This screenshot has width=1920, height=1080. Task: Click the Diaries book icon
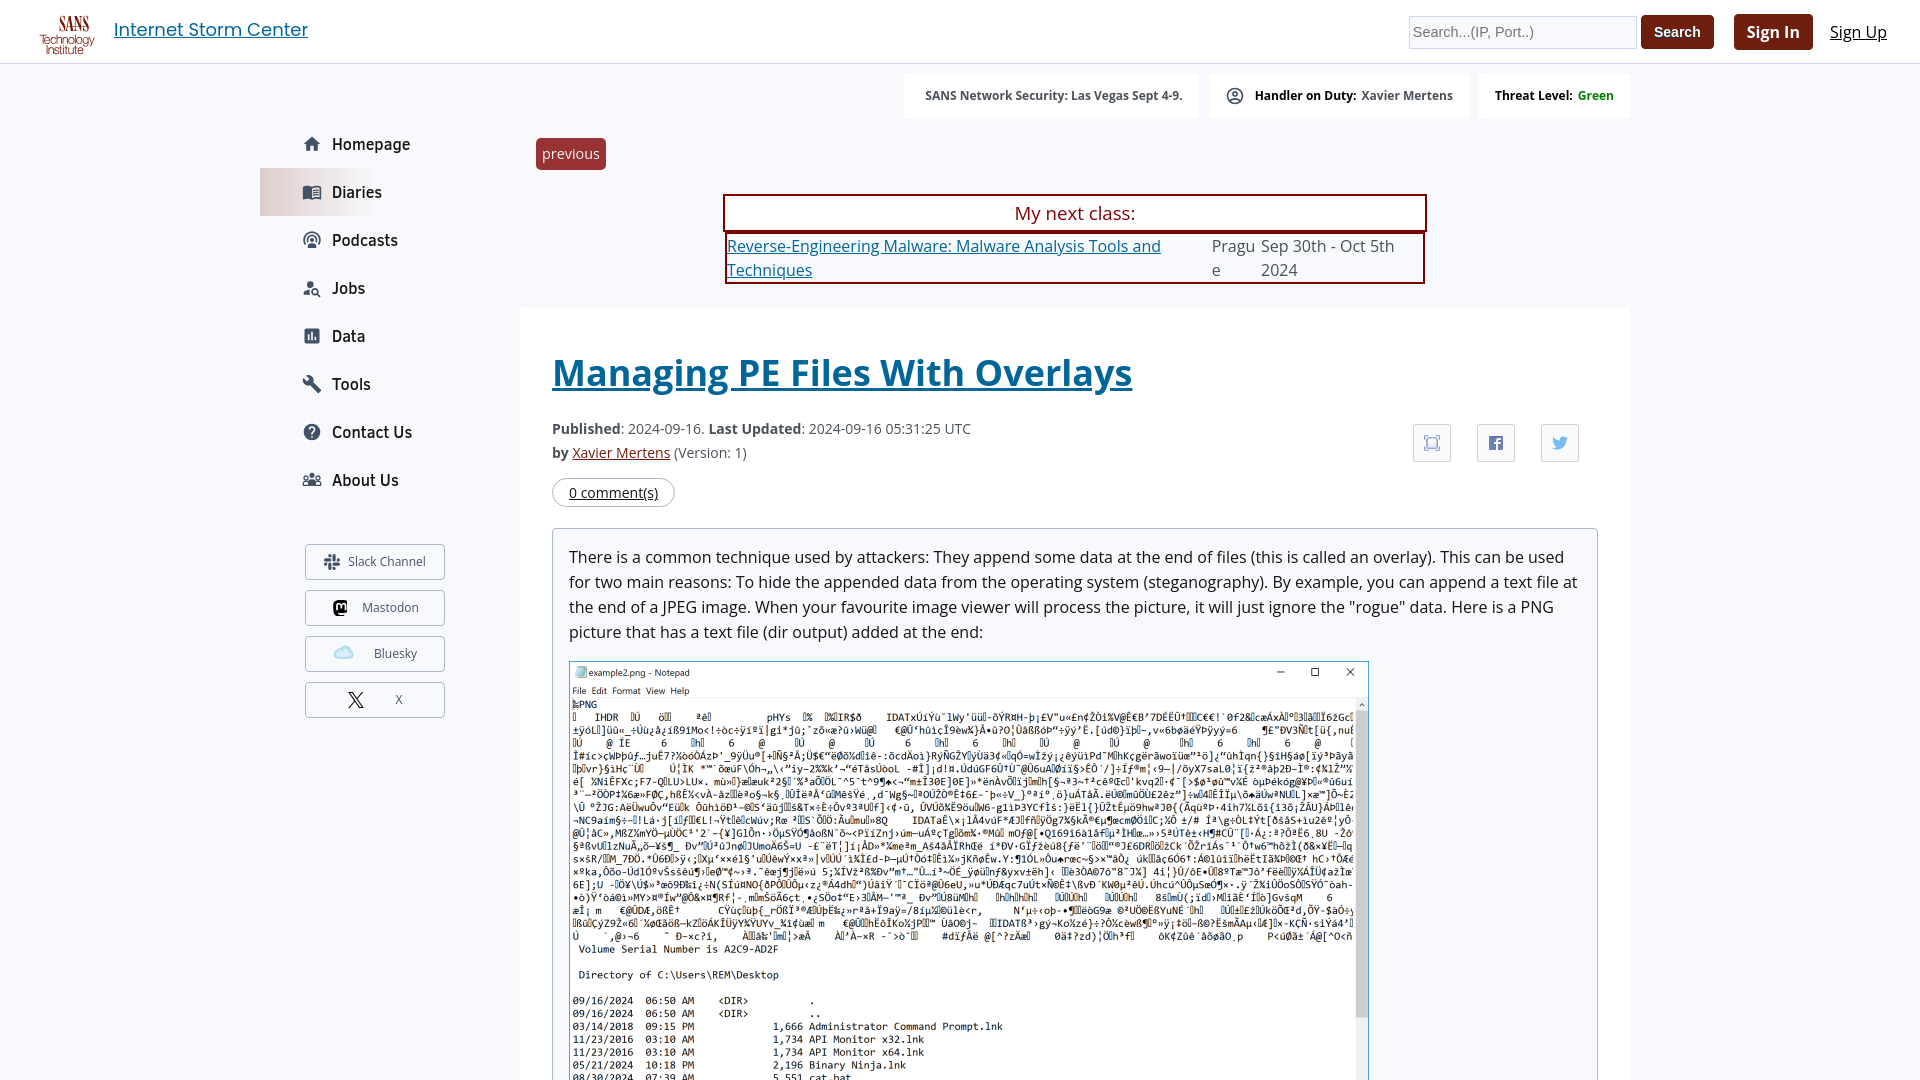pyautogui.click(x=312, y=192)
